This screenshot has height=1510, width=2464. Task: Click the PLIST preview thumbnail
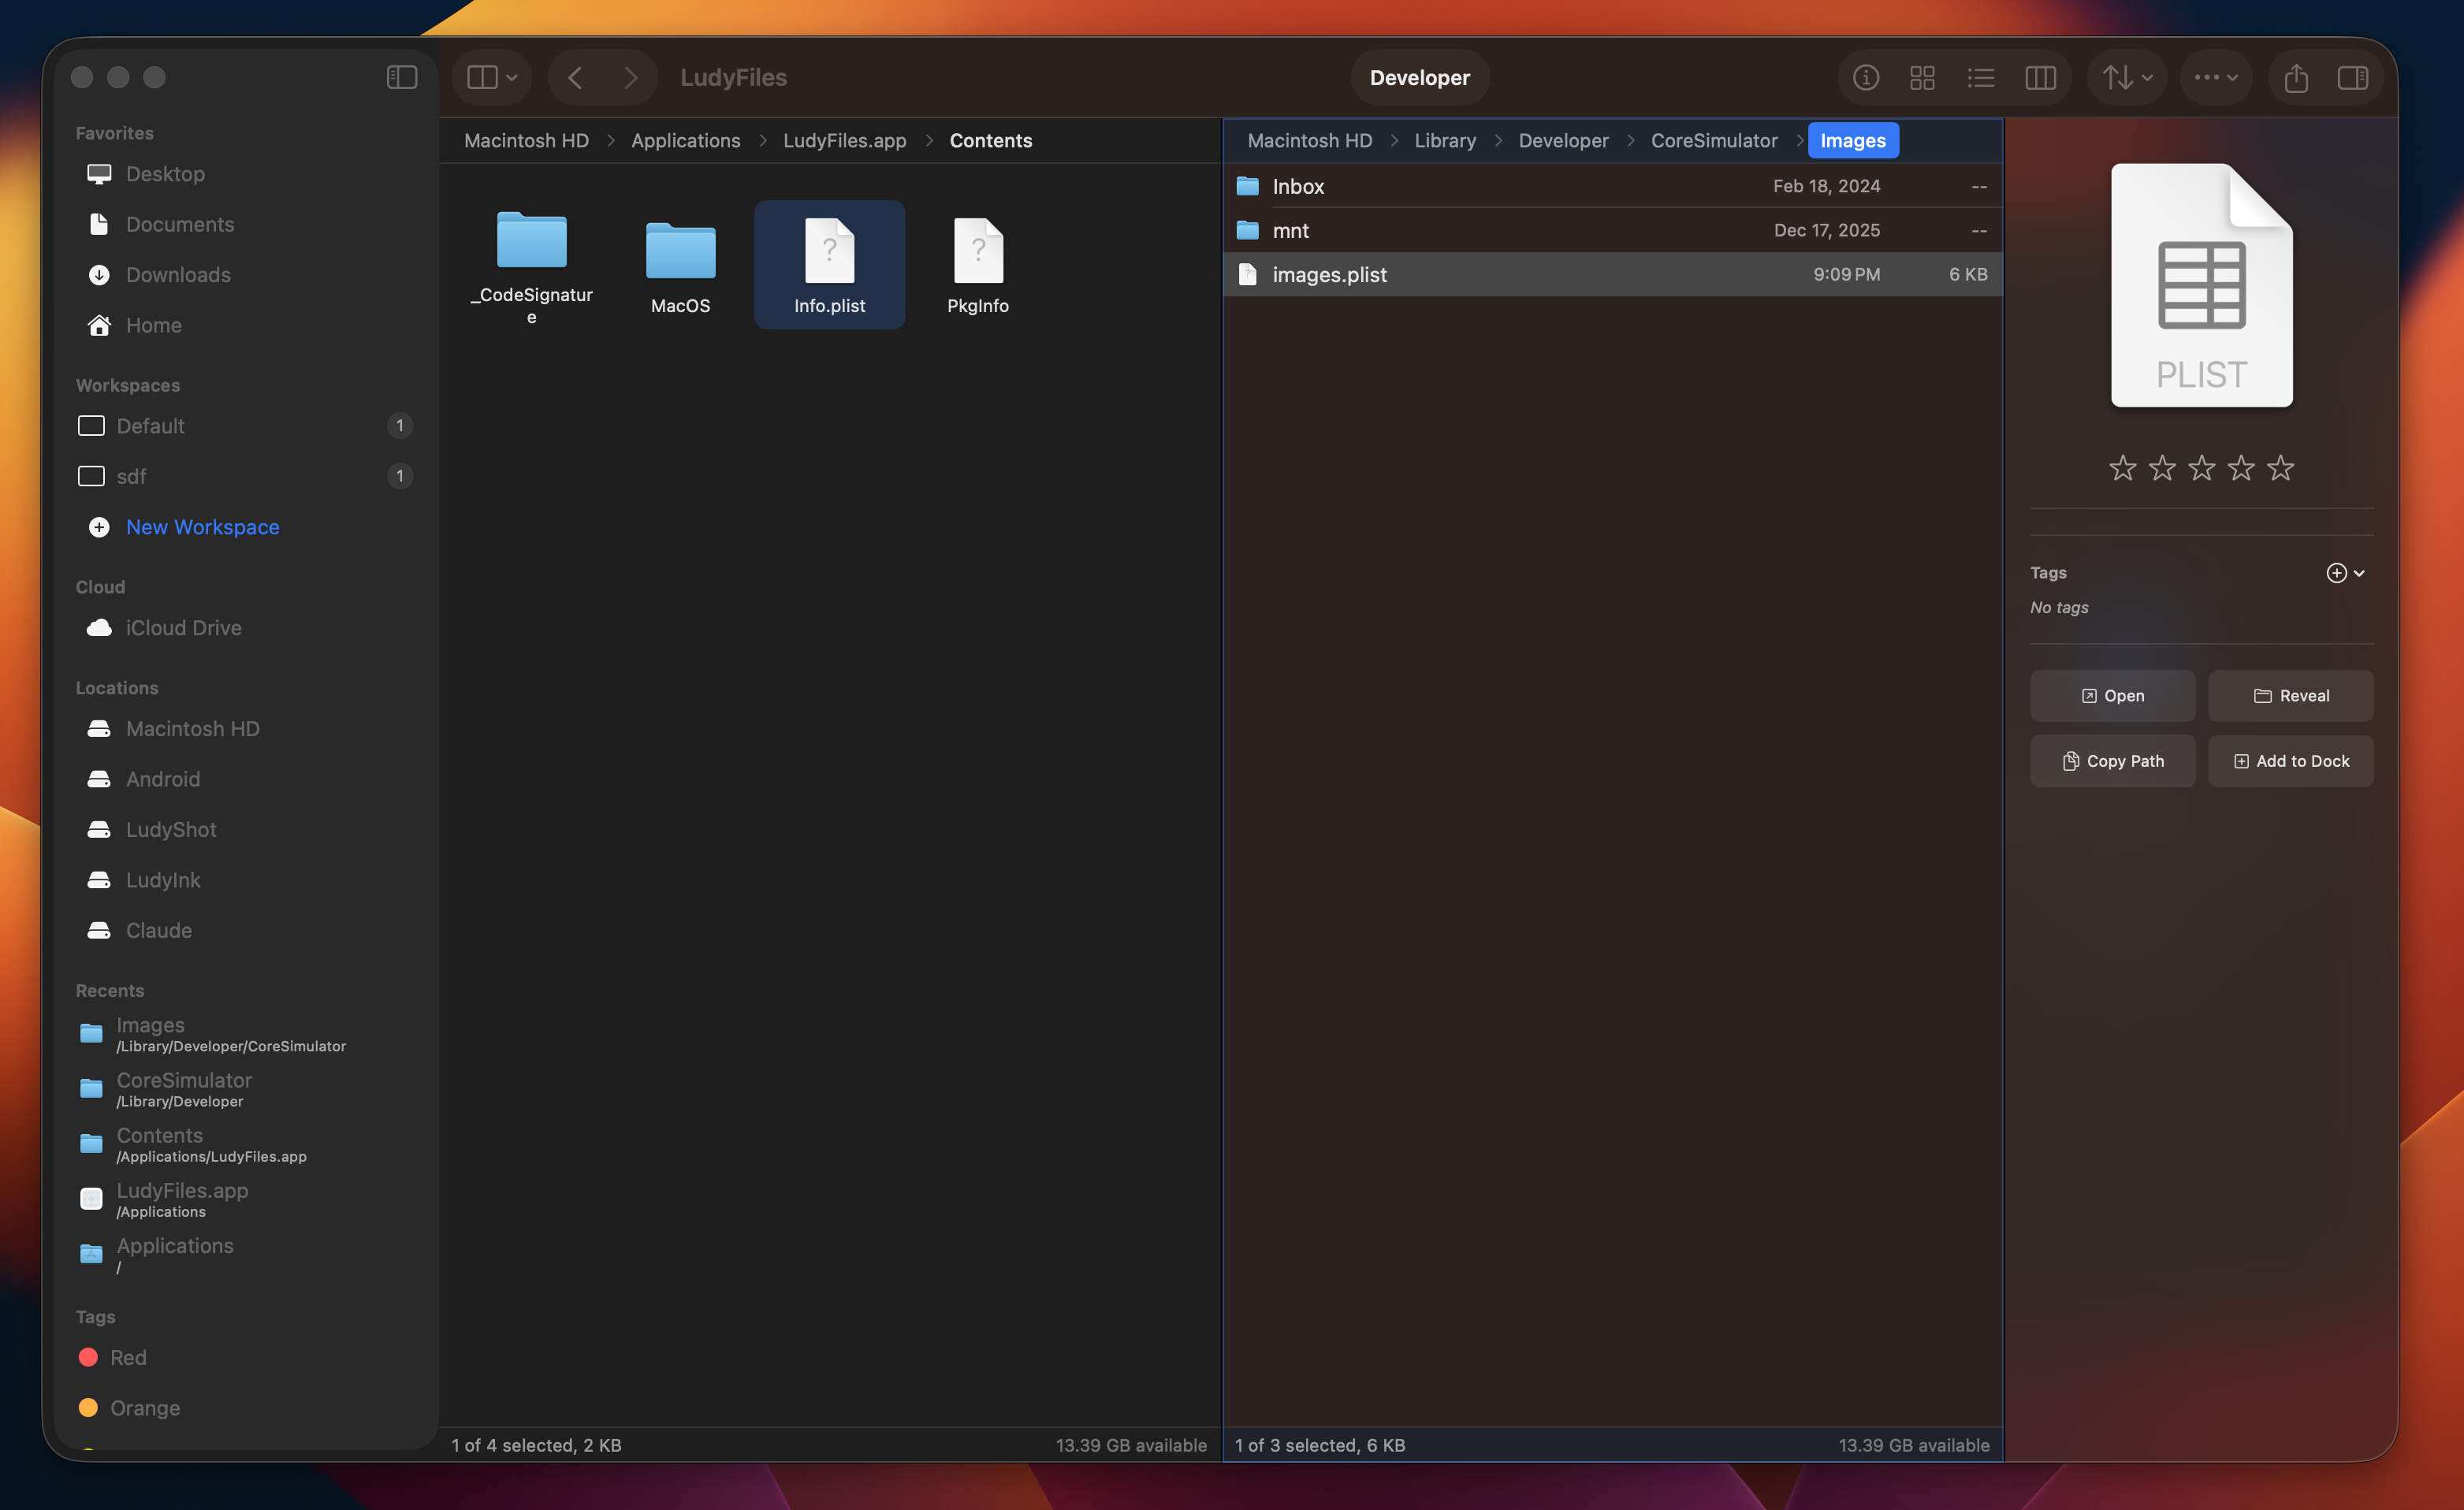[x=2201, y=285]
